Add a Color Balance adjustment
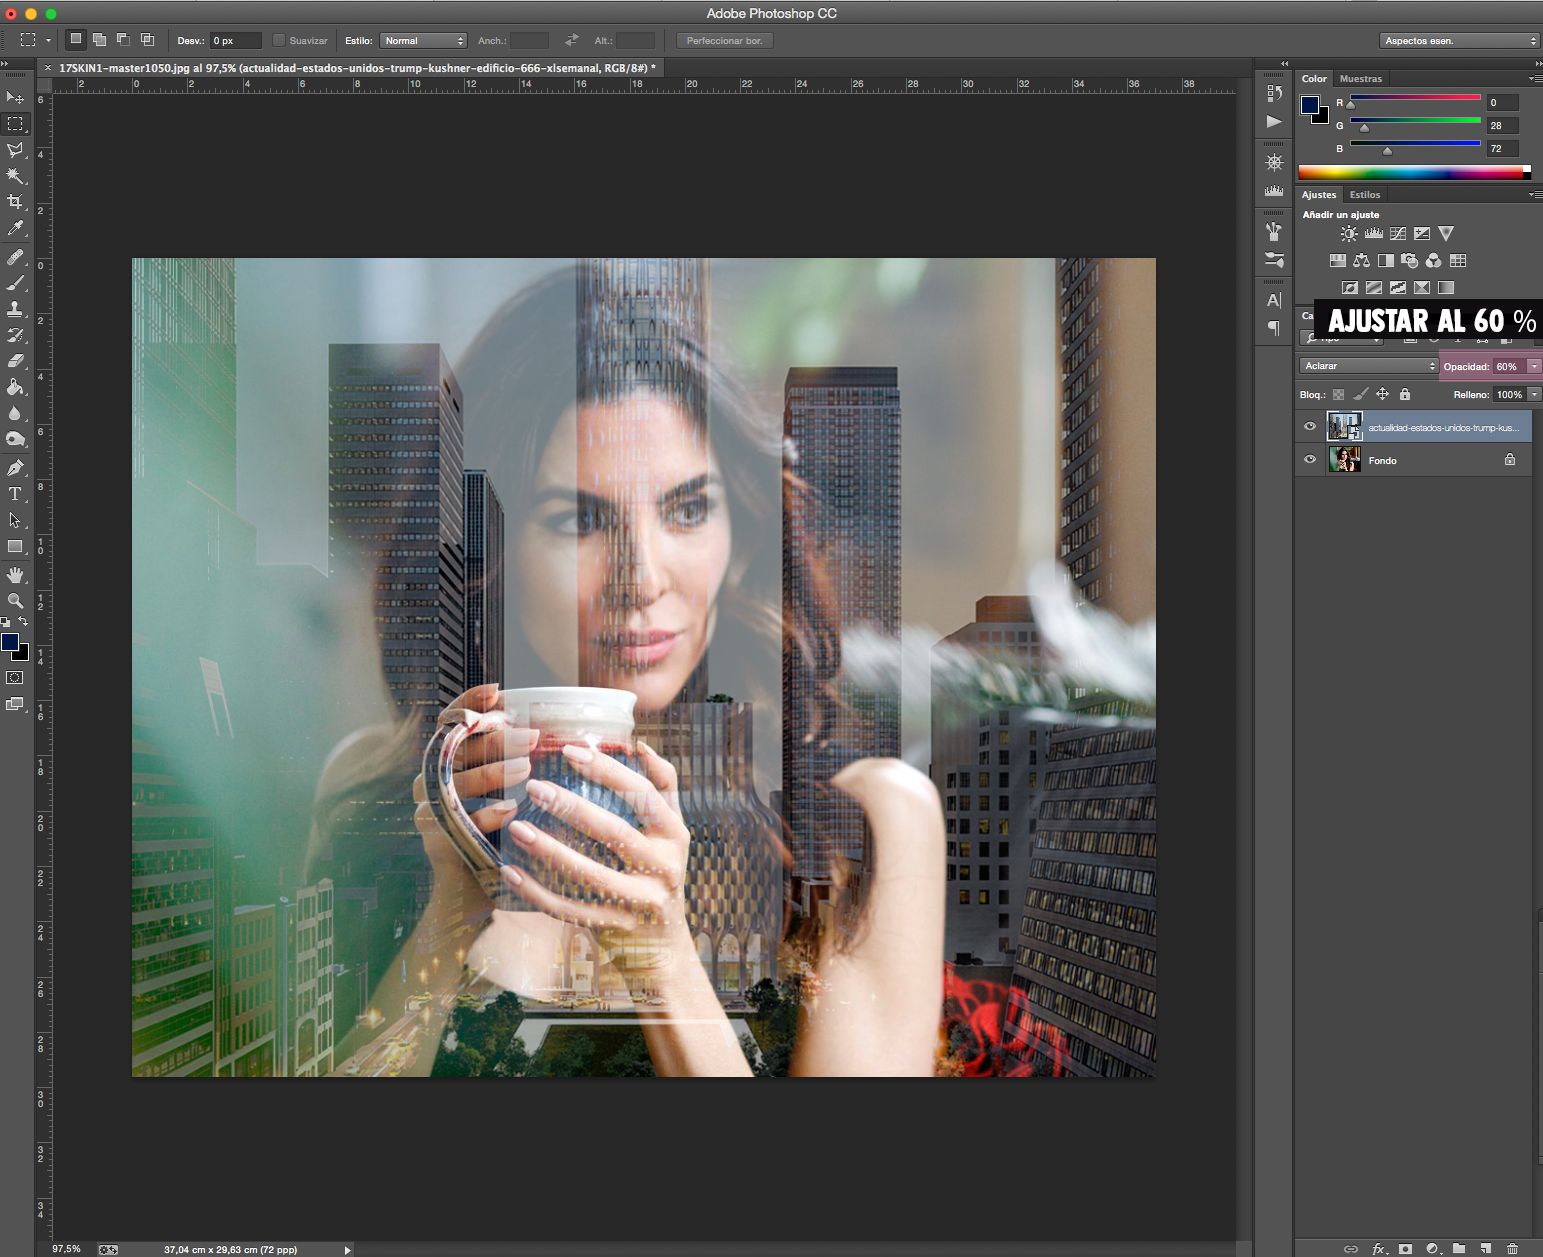The image size is (1543, 1257). [x=1361, y=261]
